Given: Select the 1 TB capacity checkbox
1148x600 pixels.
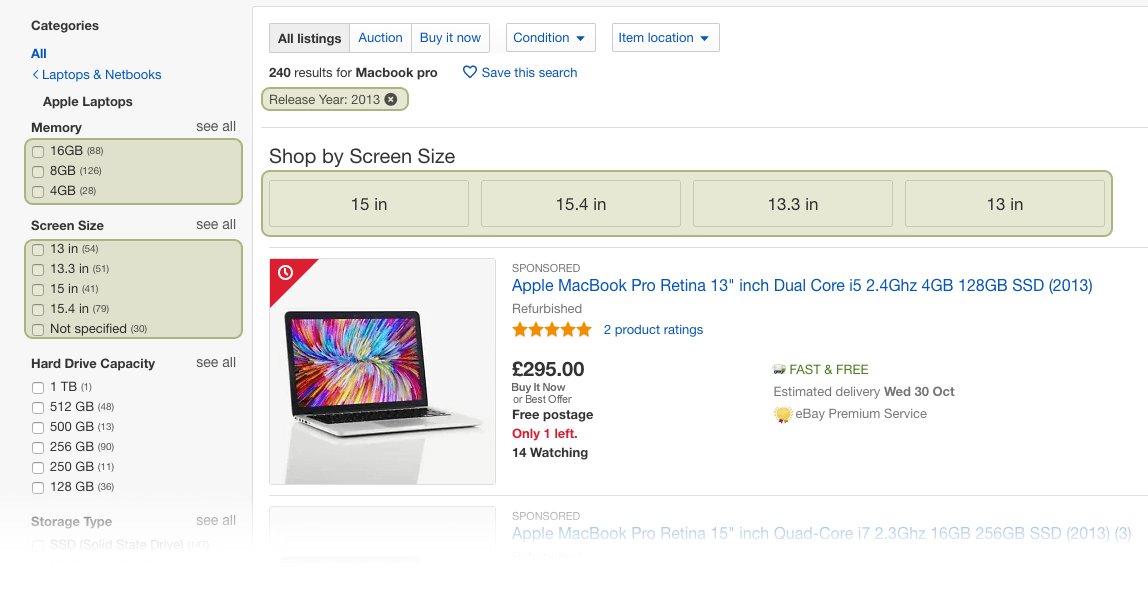Looking at the screenshot, I should point(38,388).
